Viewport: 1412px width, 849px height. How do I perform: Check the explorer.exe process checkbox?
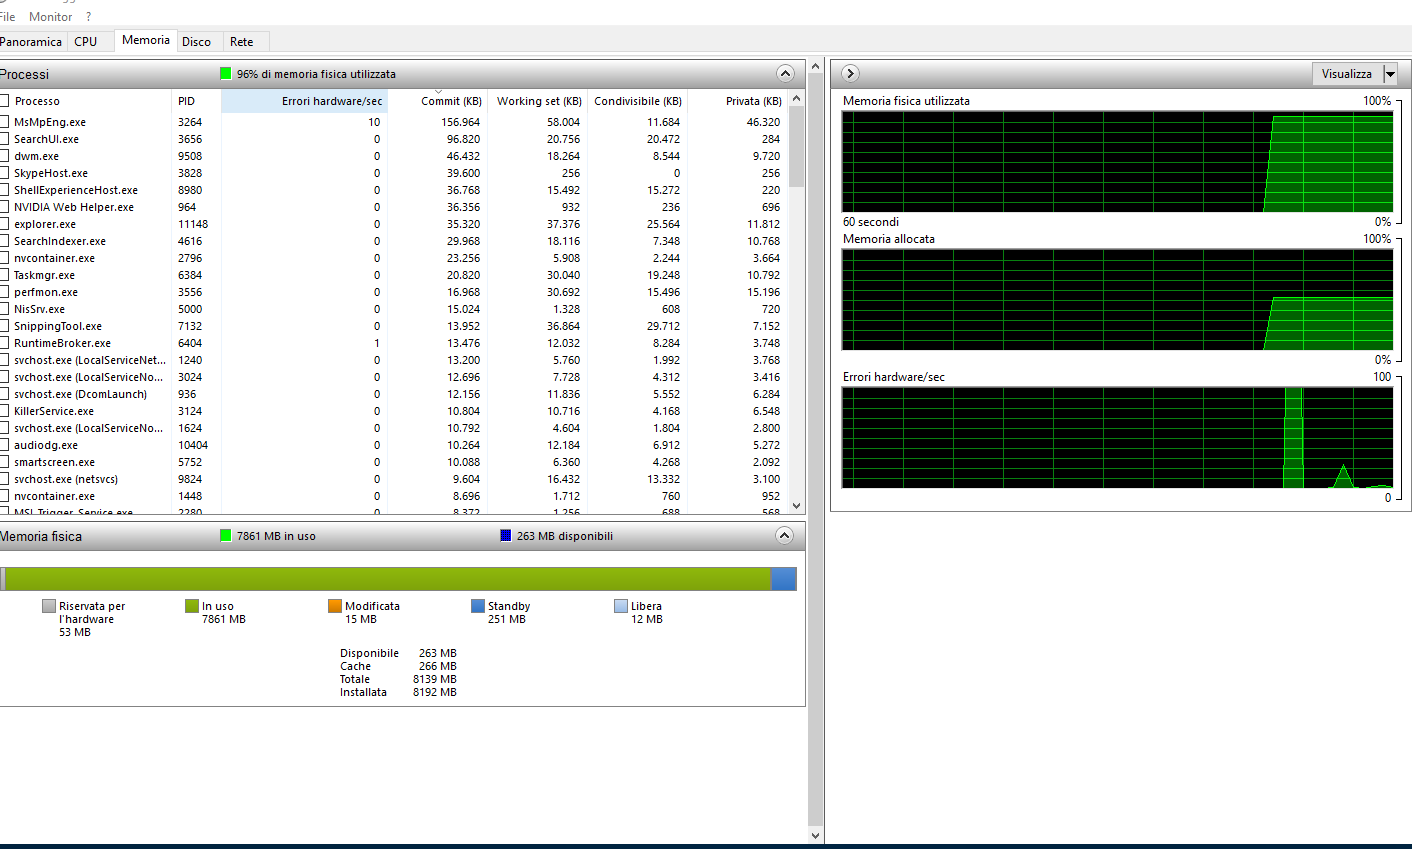4,224
